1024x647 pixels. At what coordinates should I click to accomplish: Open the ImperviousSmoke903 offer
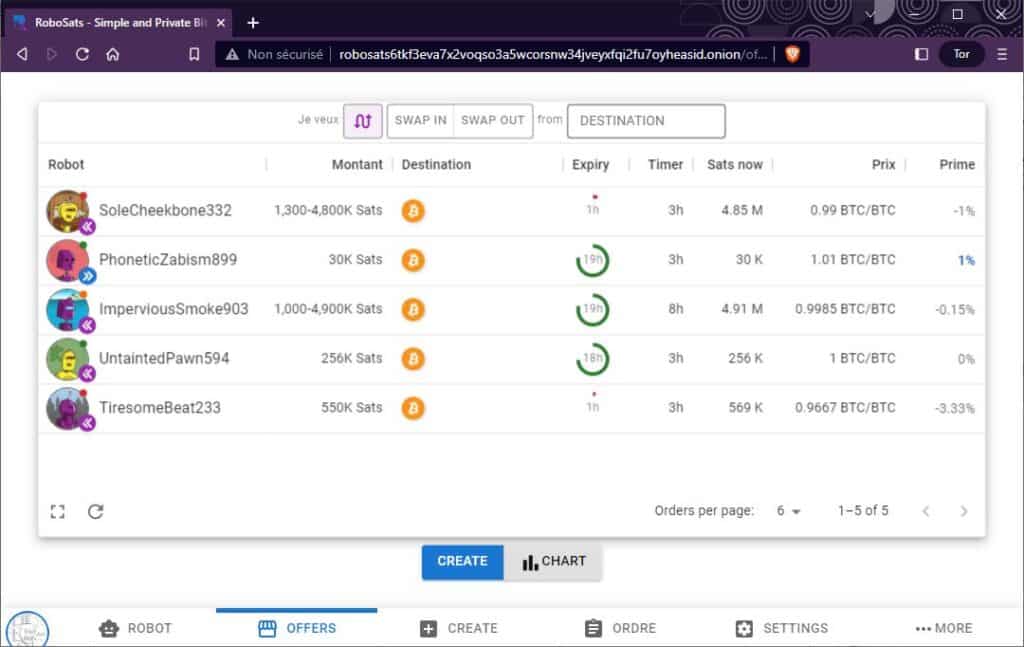tap(511, 309)
